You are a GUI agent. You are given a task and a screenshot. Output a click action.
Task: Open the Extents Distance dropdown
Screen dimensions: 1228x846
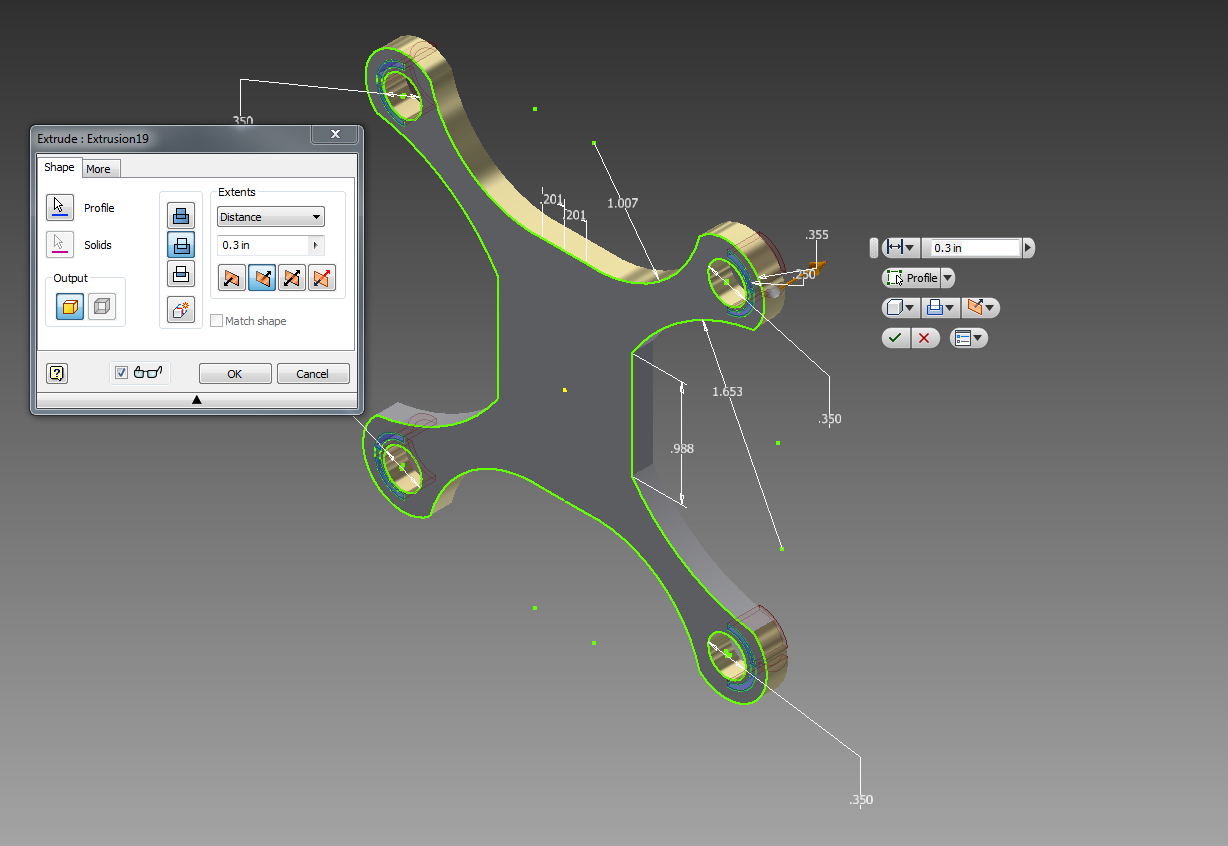[271, 217]
